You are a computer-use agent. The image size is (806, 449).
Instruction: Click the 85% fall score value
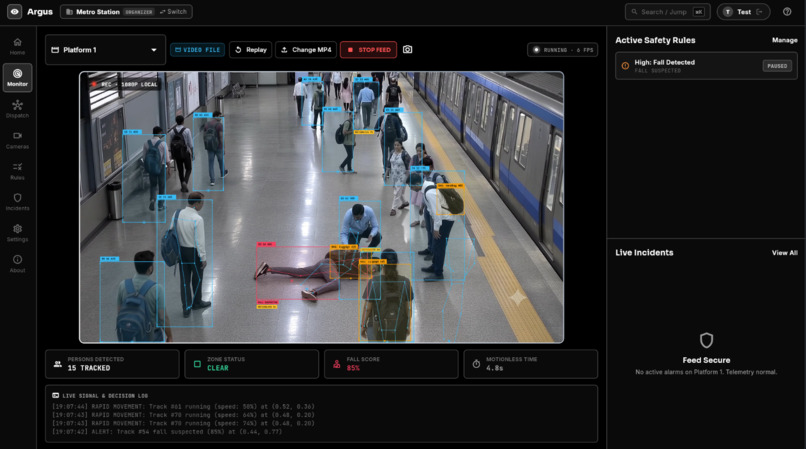pyautogui.click(x=353, y=368)
